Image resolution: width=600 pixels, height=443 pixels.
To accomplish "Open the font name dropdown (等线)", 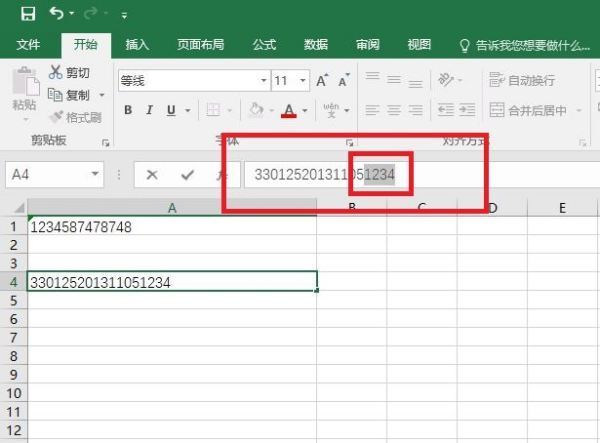I will [x=263, y=80].
